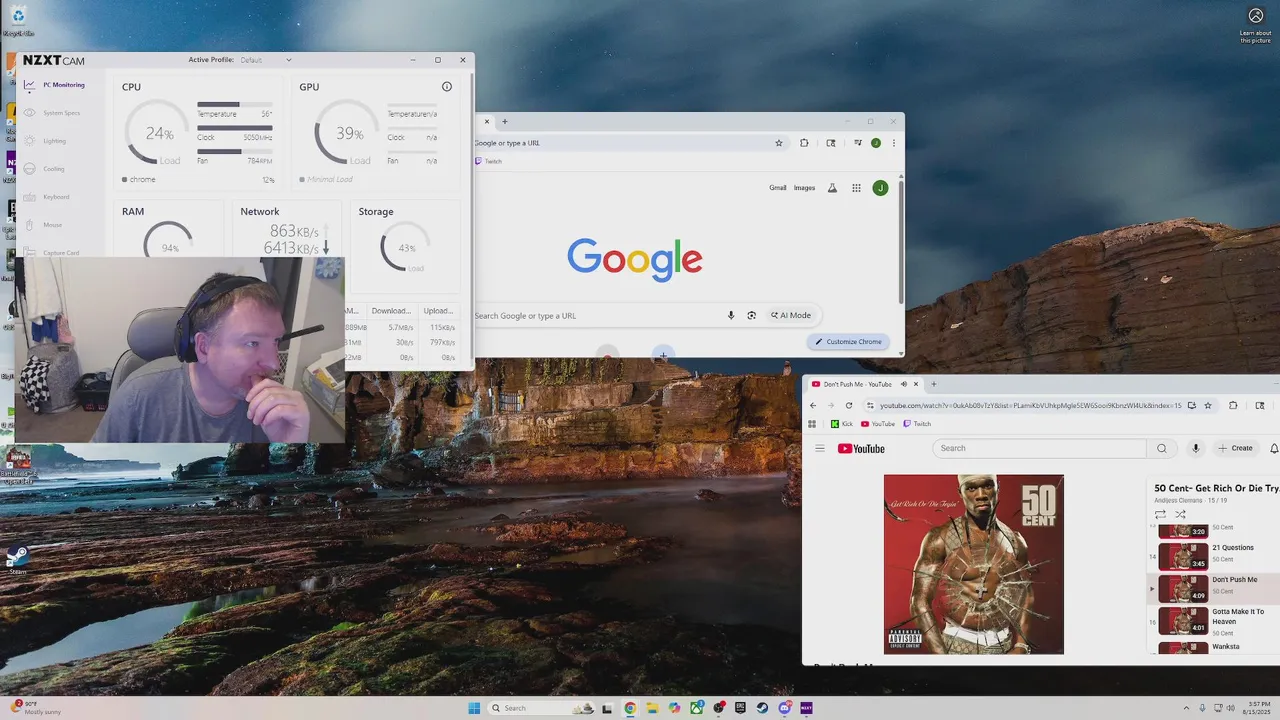Play 21 Questions from the playlist
The width and height of the screenshot is (1280, 720).
(x=1215, y=555)
